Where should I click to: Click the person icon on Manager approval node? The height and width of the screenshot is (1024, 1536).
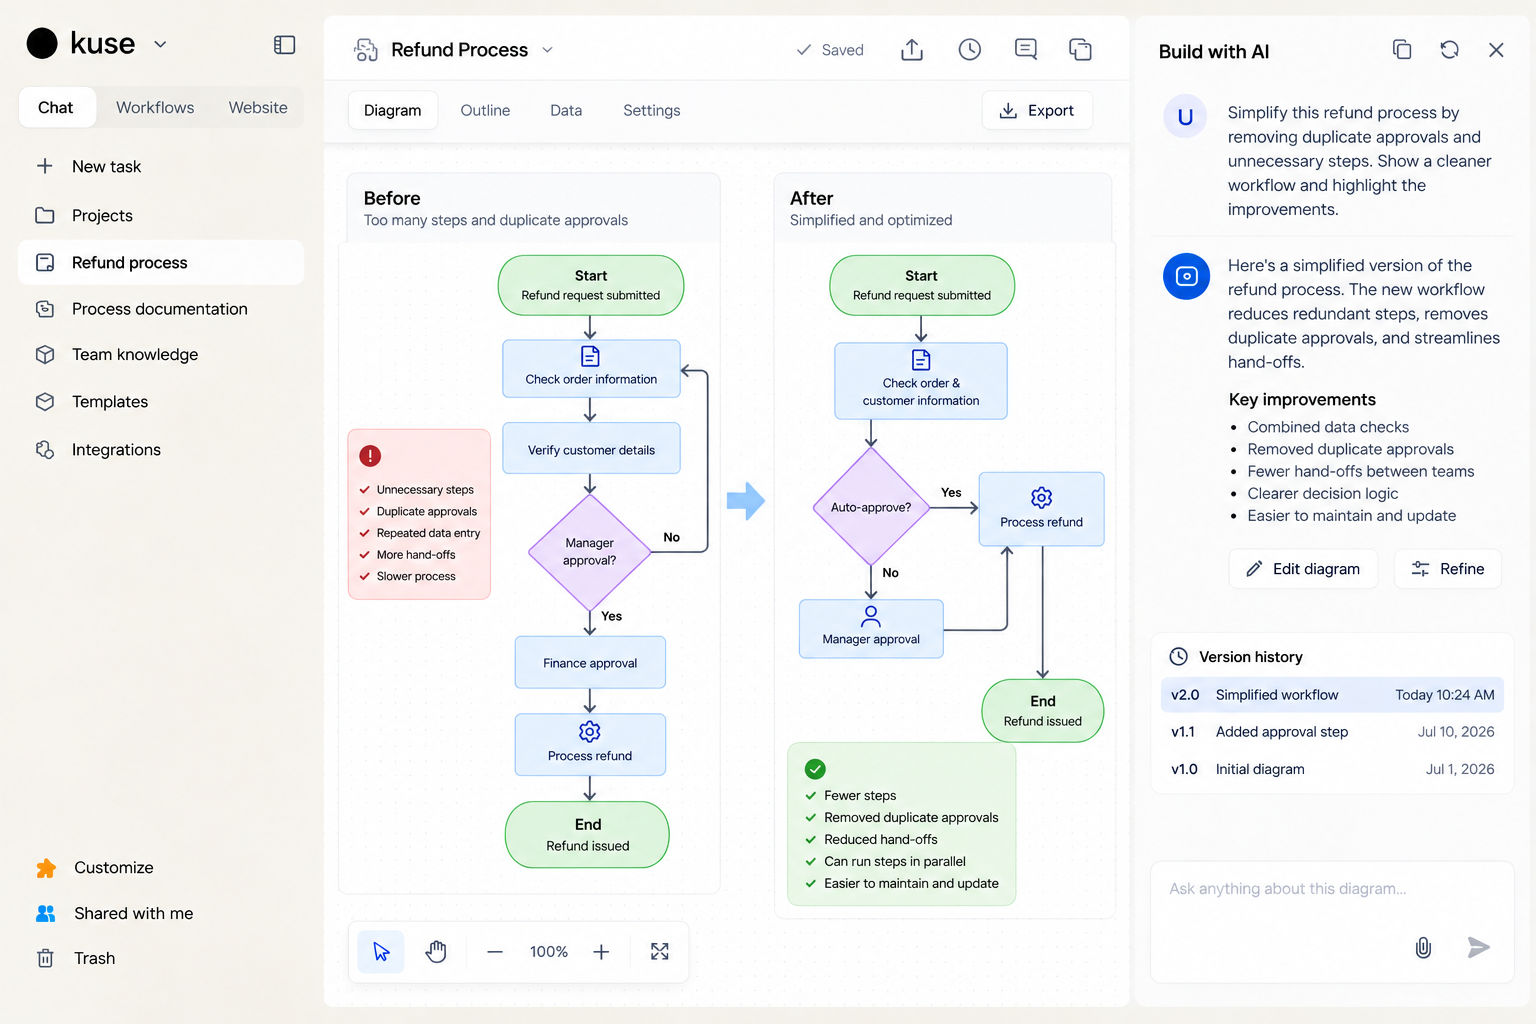[x=871, y=616]
